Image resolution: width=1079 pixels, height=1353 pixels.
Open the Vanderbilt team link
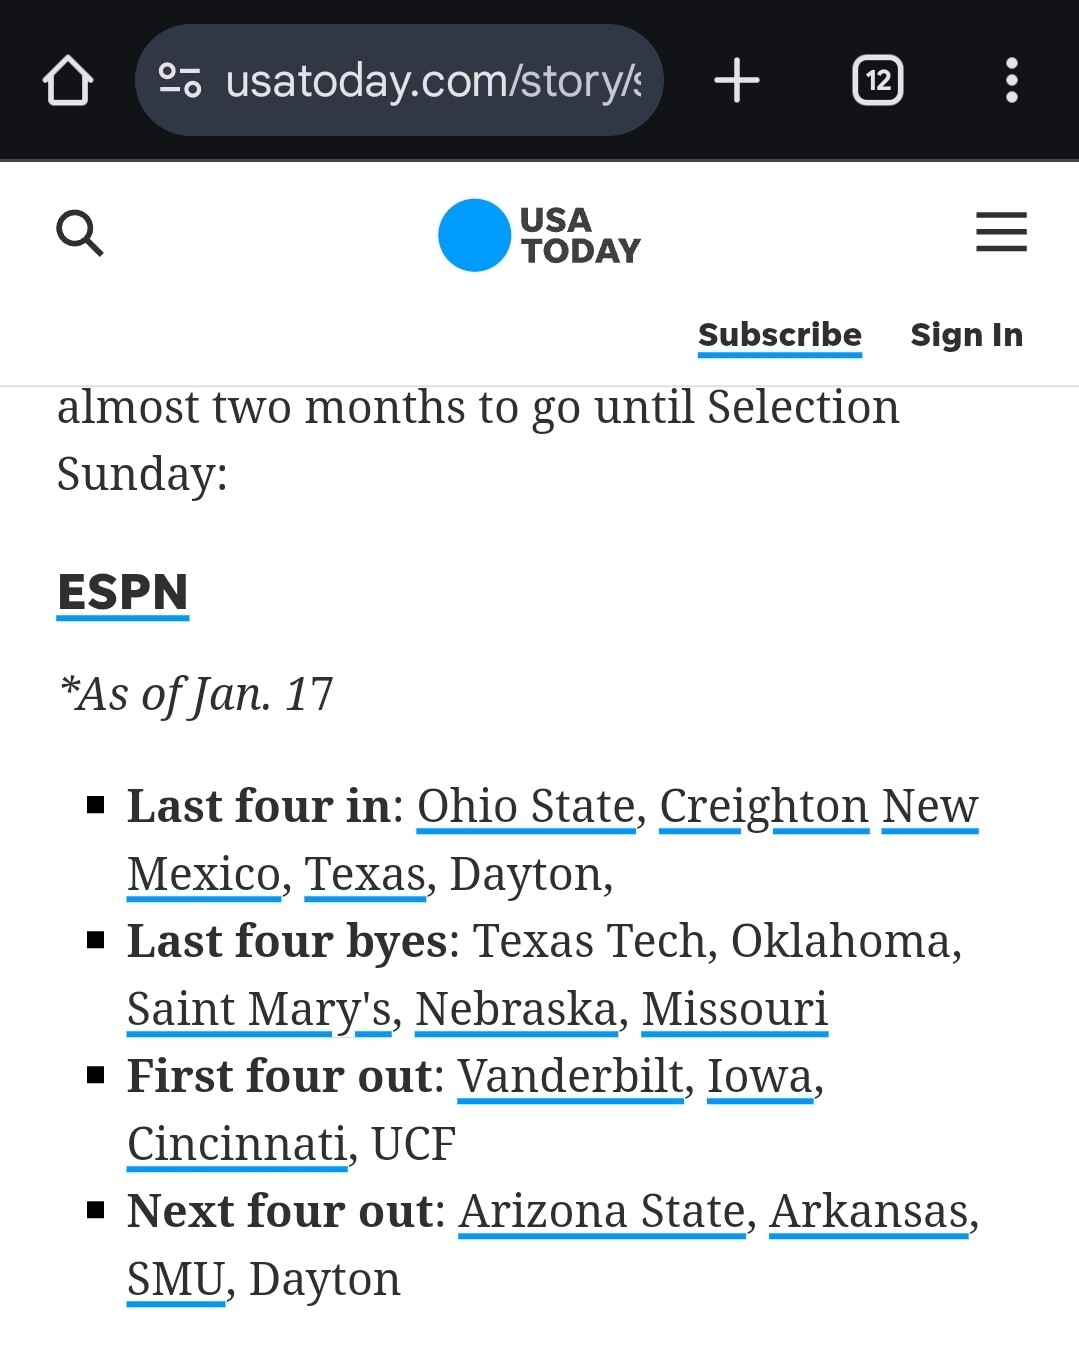pos(571,1076)
